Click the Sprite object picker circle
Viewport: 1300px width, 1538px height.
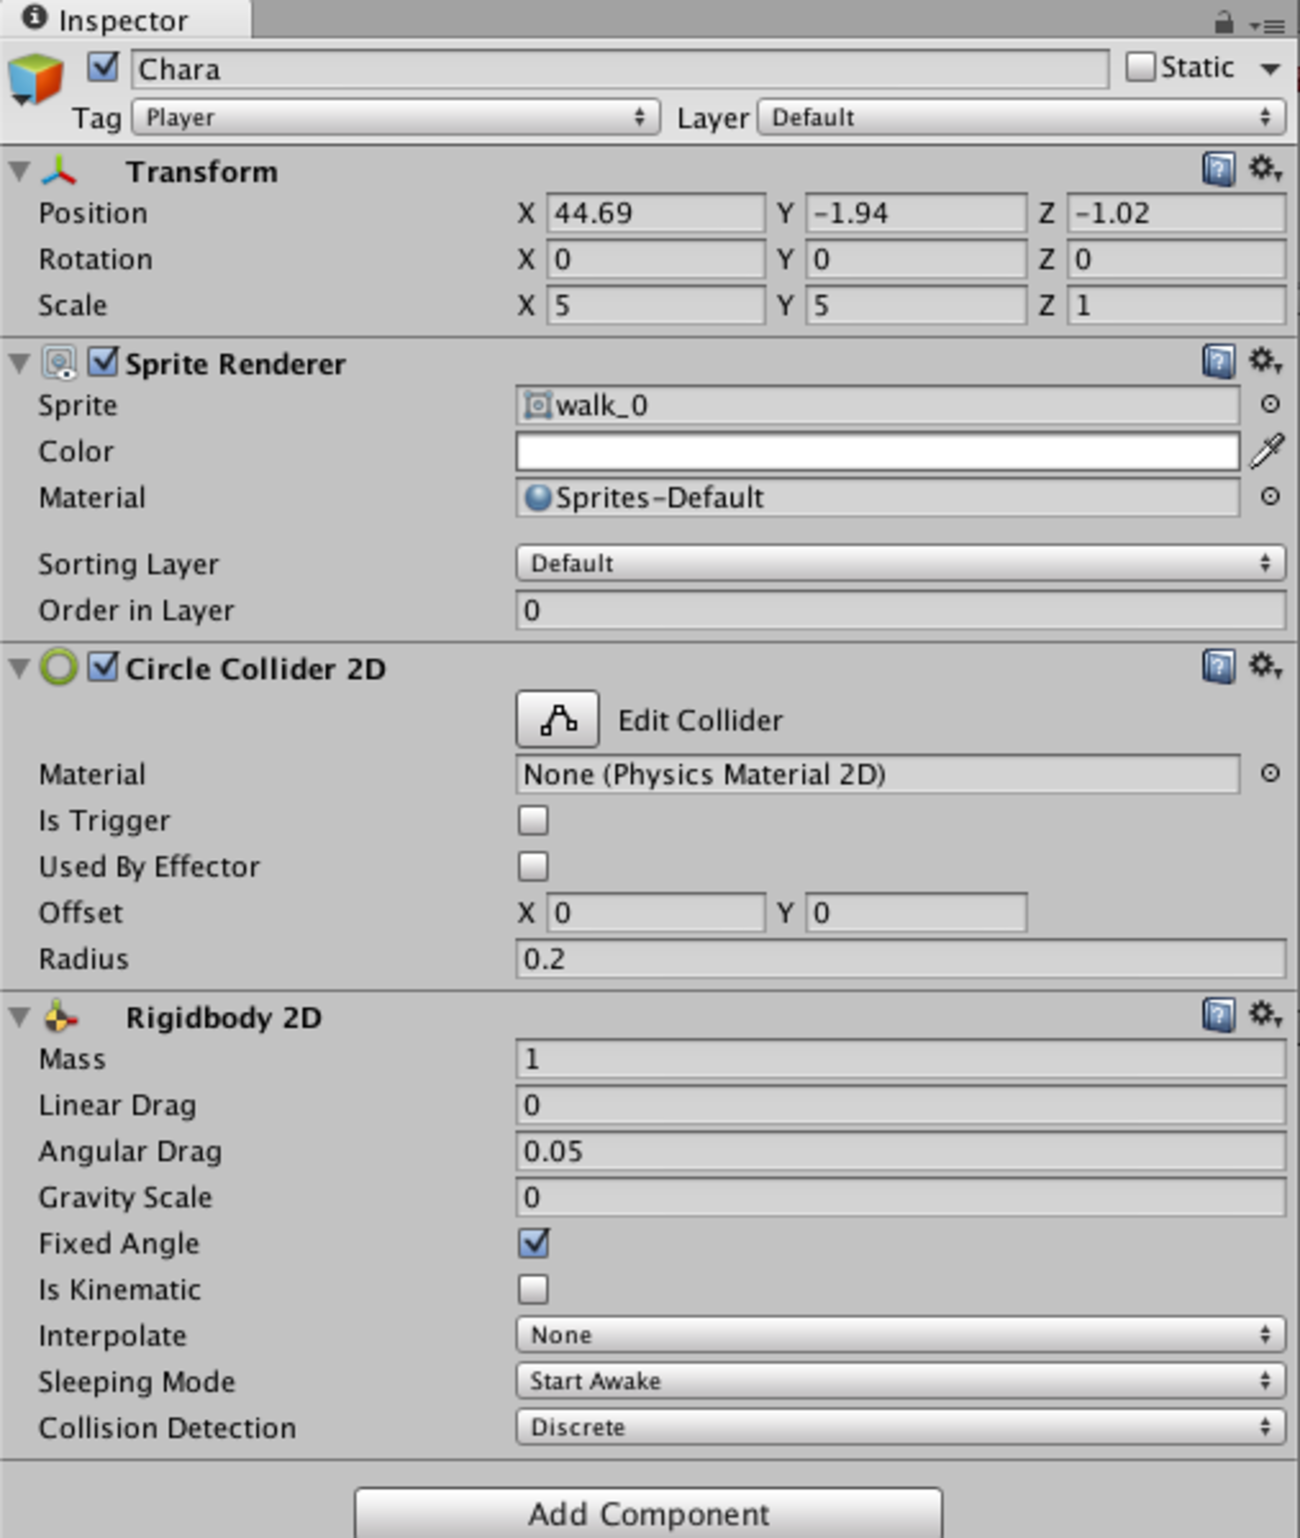click(x=1270, y=404)
